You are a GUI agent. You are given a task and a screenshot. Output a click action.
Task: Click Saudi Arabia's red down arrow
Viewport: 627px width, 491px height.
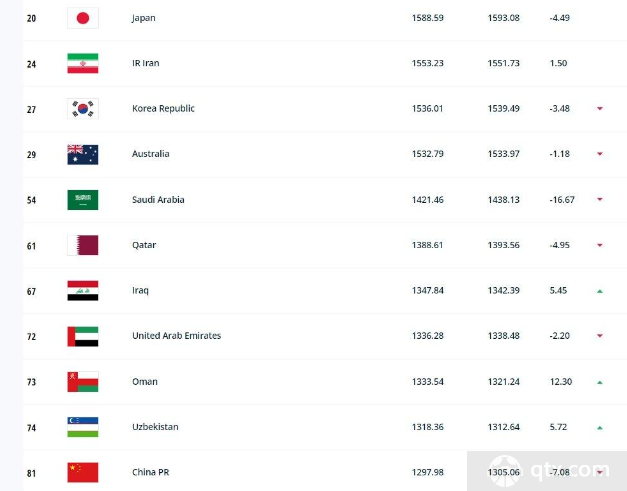(x=600, y=199)
